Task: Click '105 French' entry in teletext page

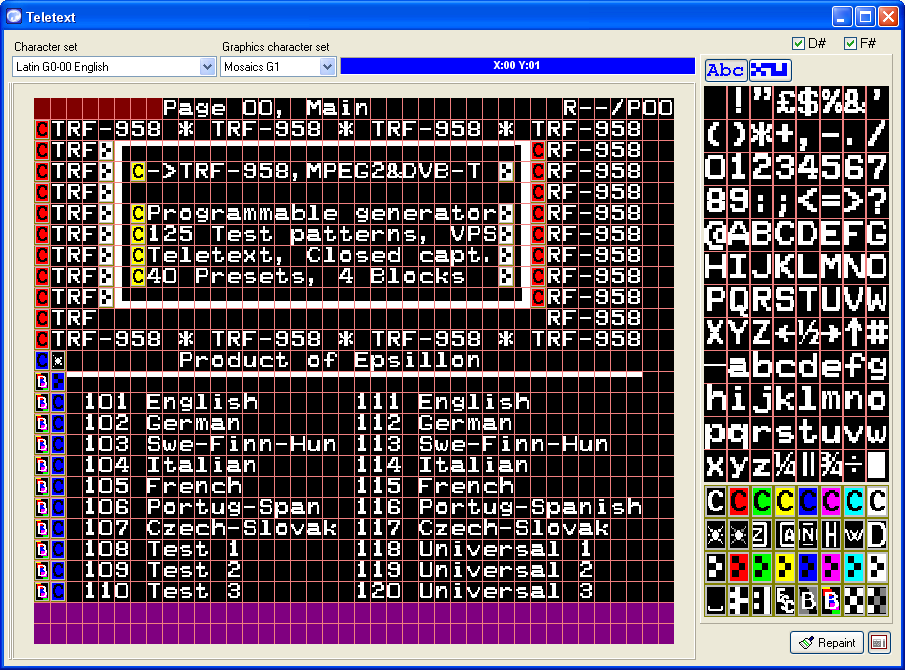Action: tap(163, 486)
